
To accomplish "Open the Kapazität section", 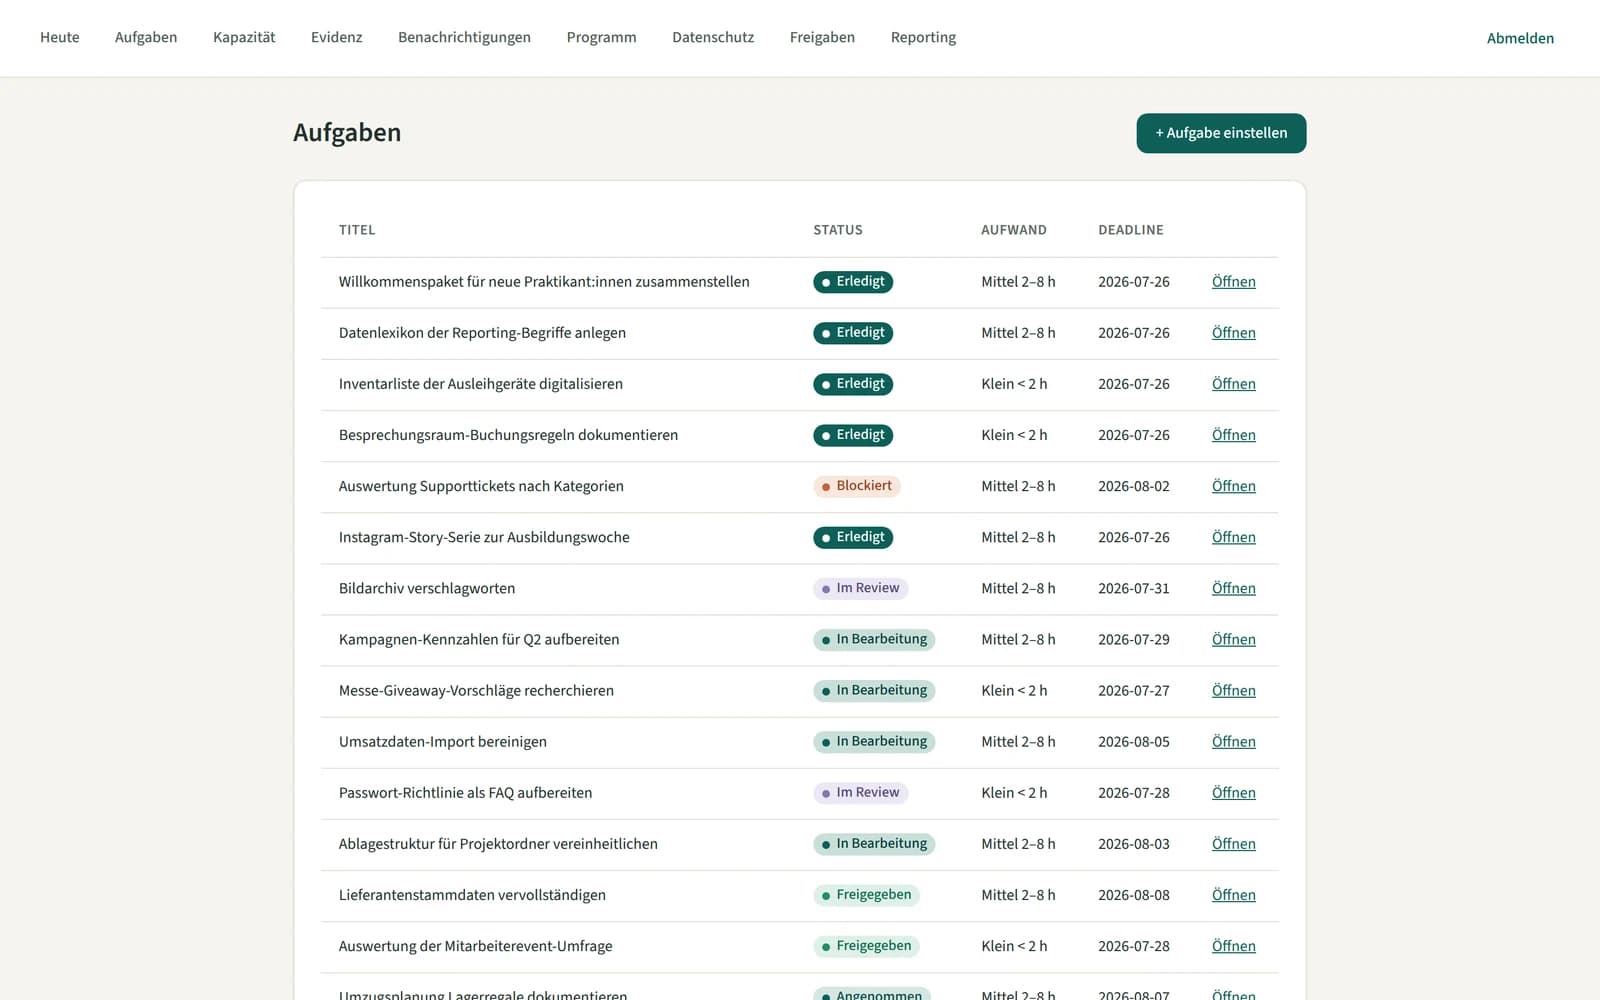I will pyautogui.click(x=244, y=38).
